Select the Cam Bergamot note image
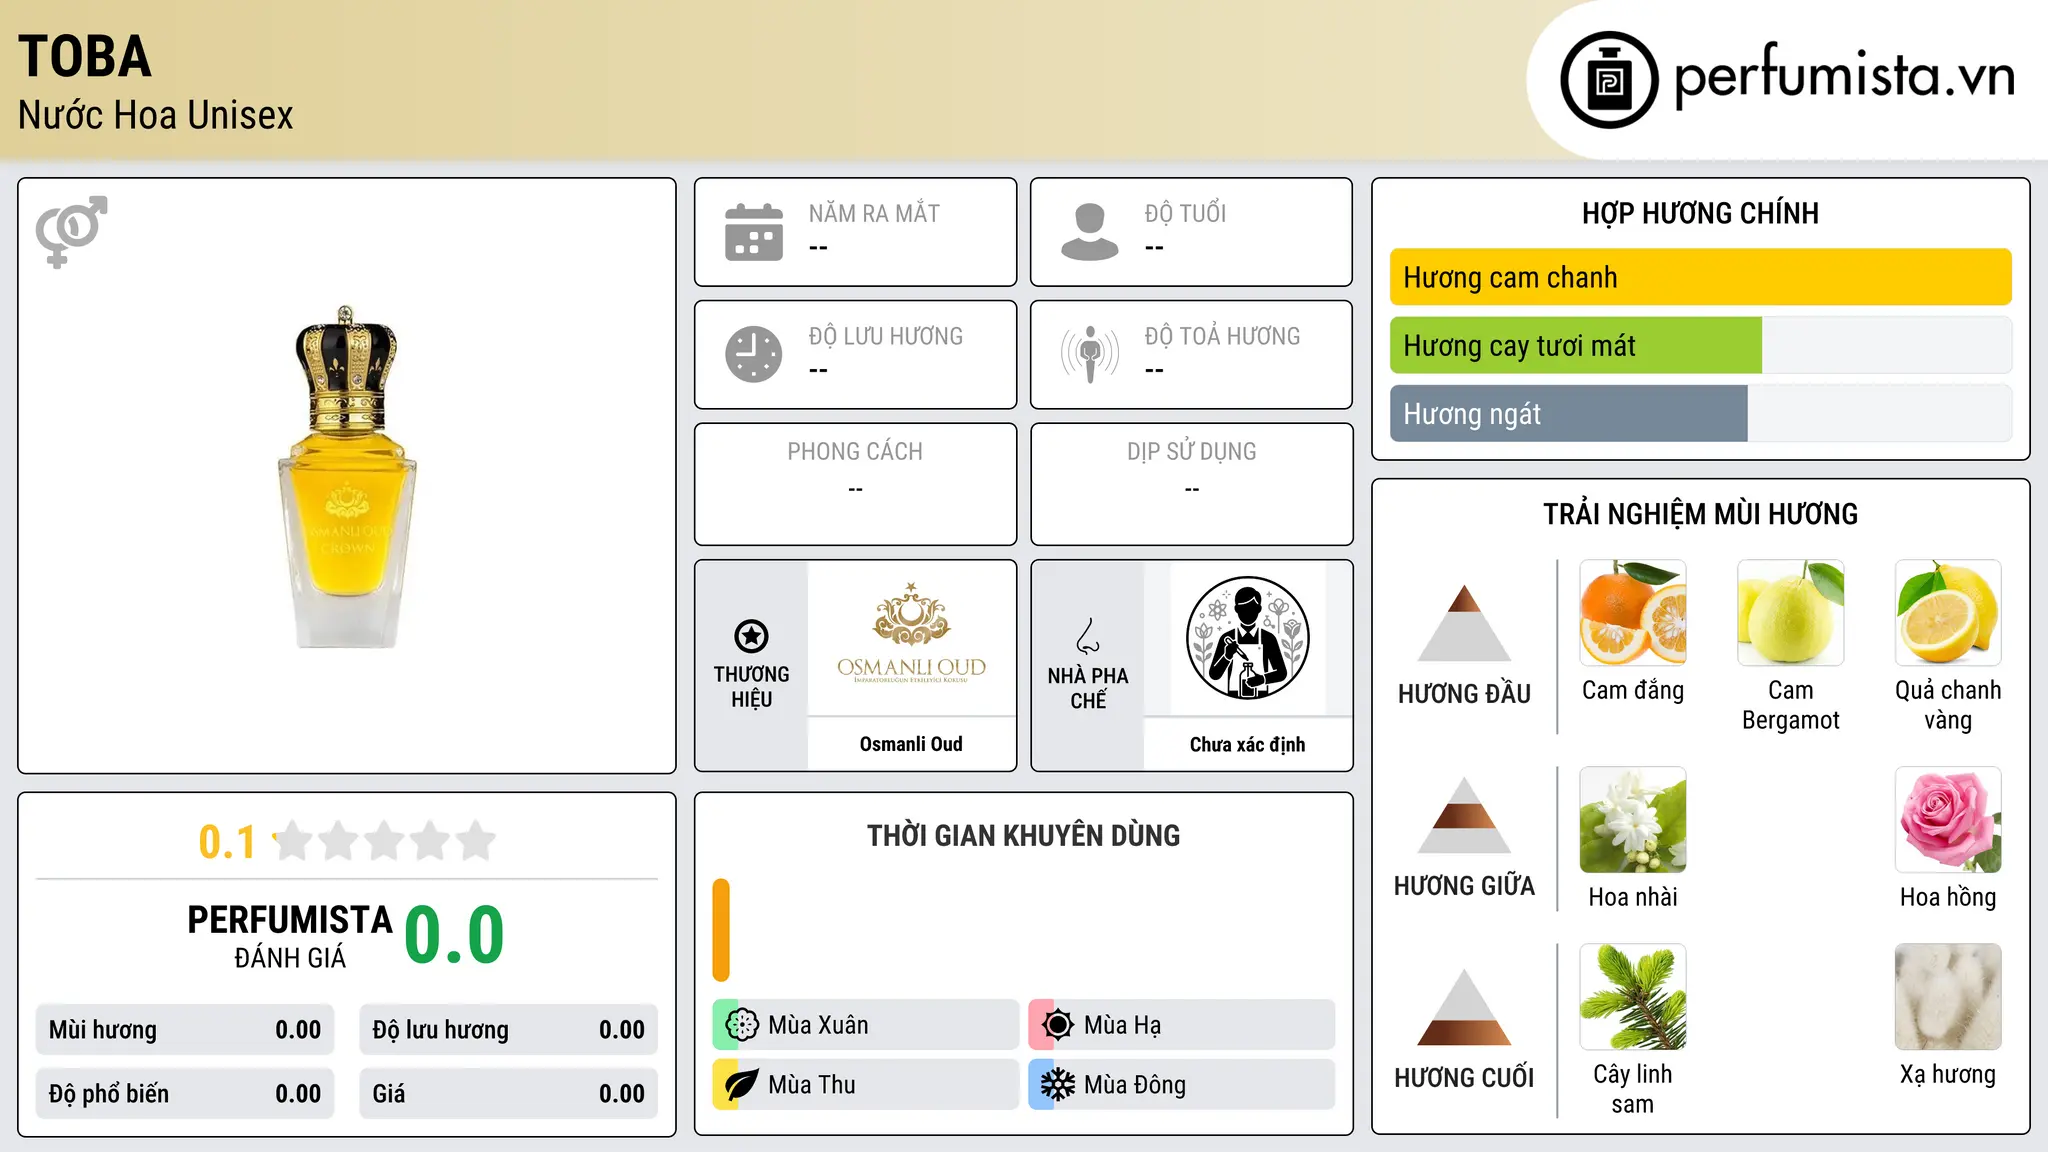This screenshot has height=1152, width=2048. [x=1790, y=613]
